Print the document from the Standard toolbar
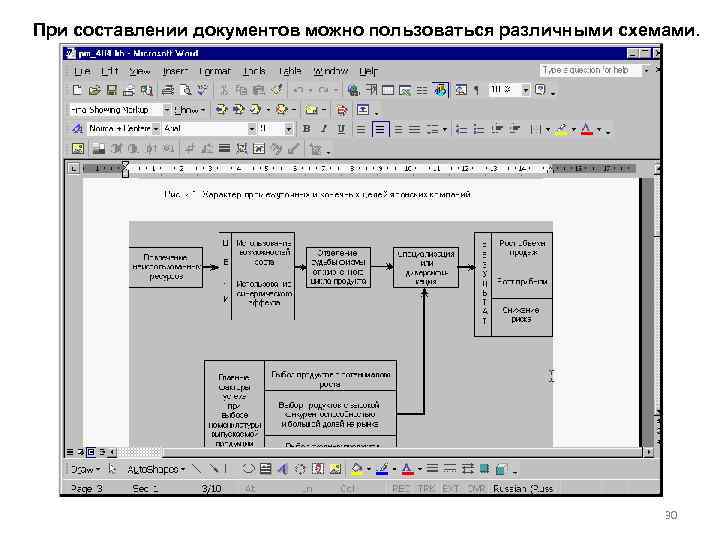This screenshot has height=540, width=720. [x=169, y=90]
